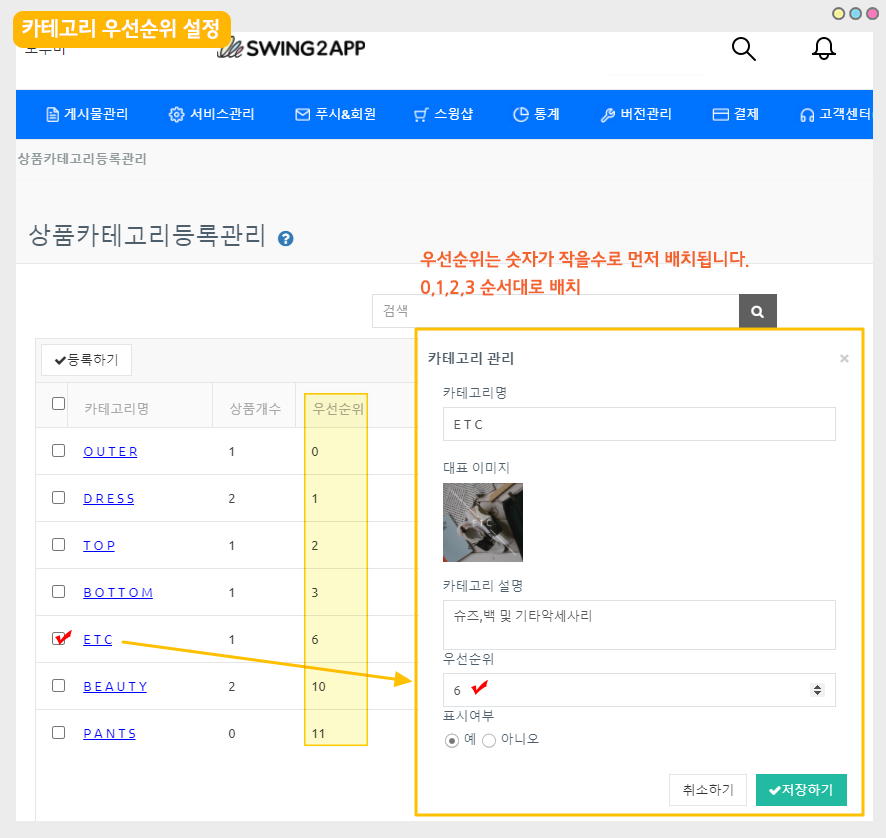Open 서비스관리 menu with gear icon
Screen dimensions: 886x838
coord(212,114)
